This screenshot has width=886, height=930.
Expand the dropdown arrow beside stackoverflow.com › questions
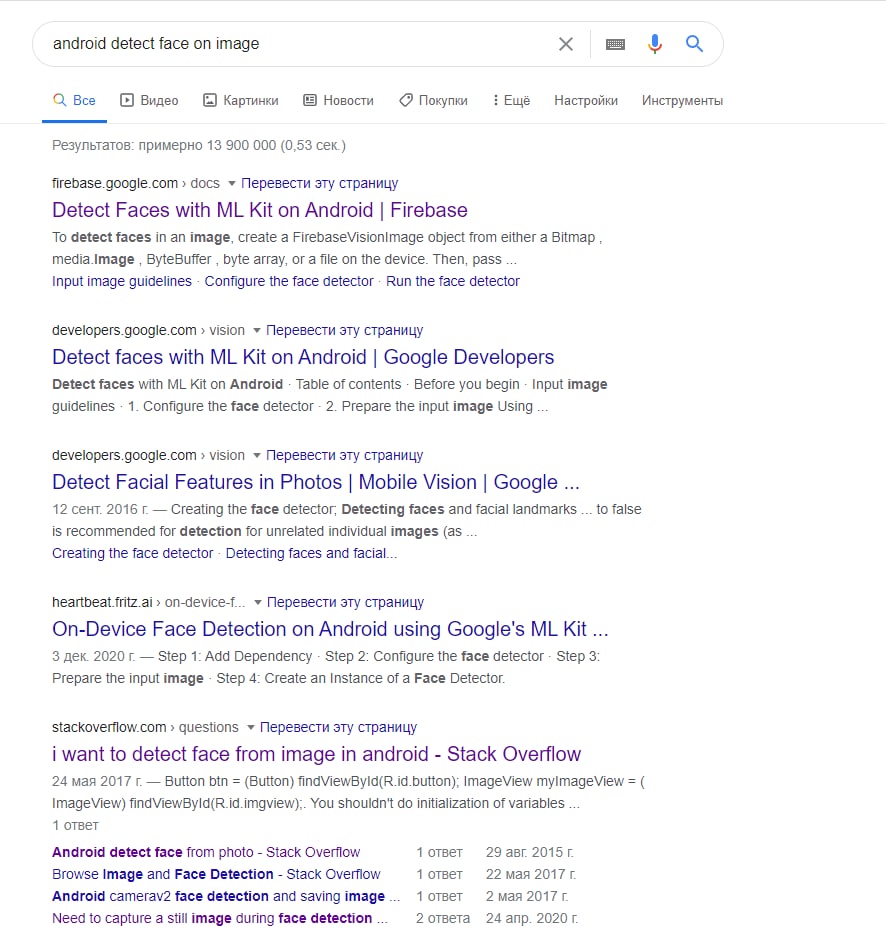[x=250, y=728]
